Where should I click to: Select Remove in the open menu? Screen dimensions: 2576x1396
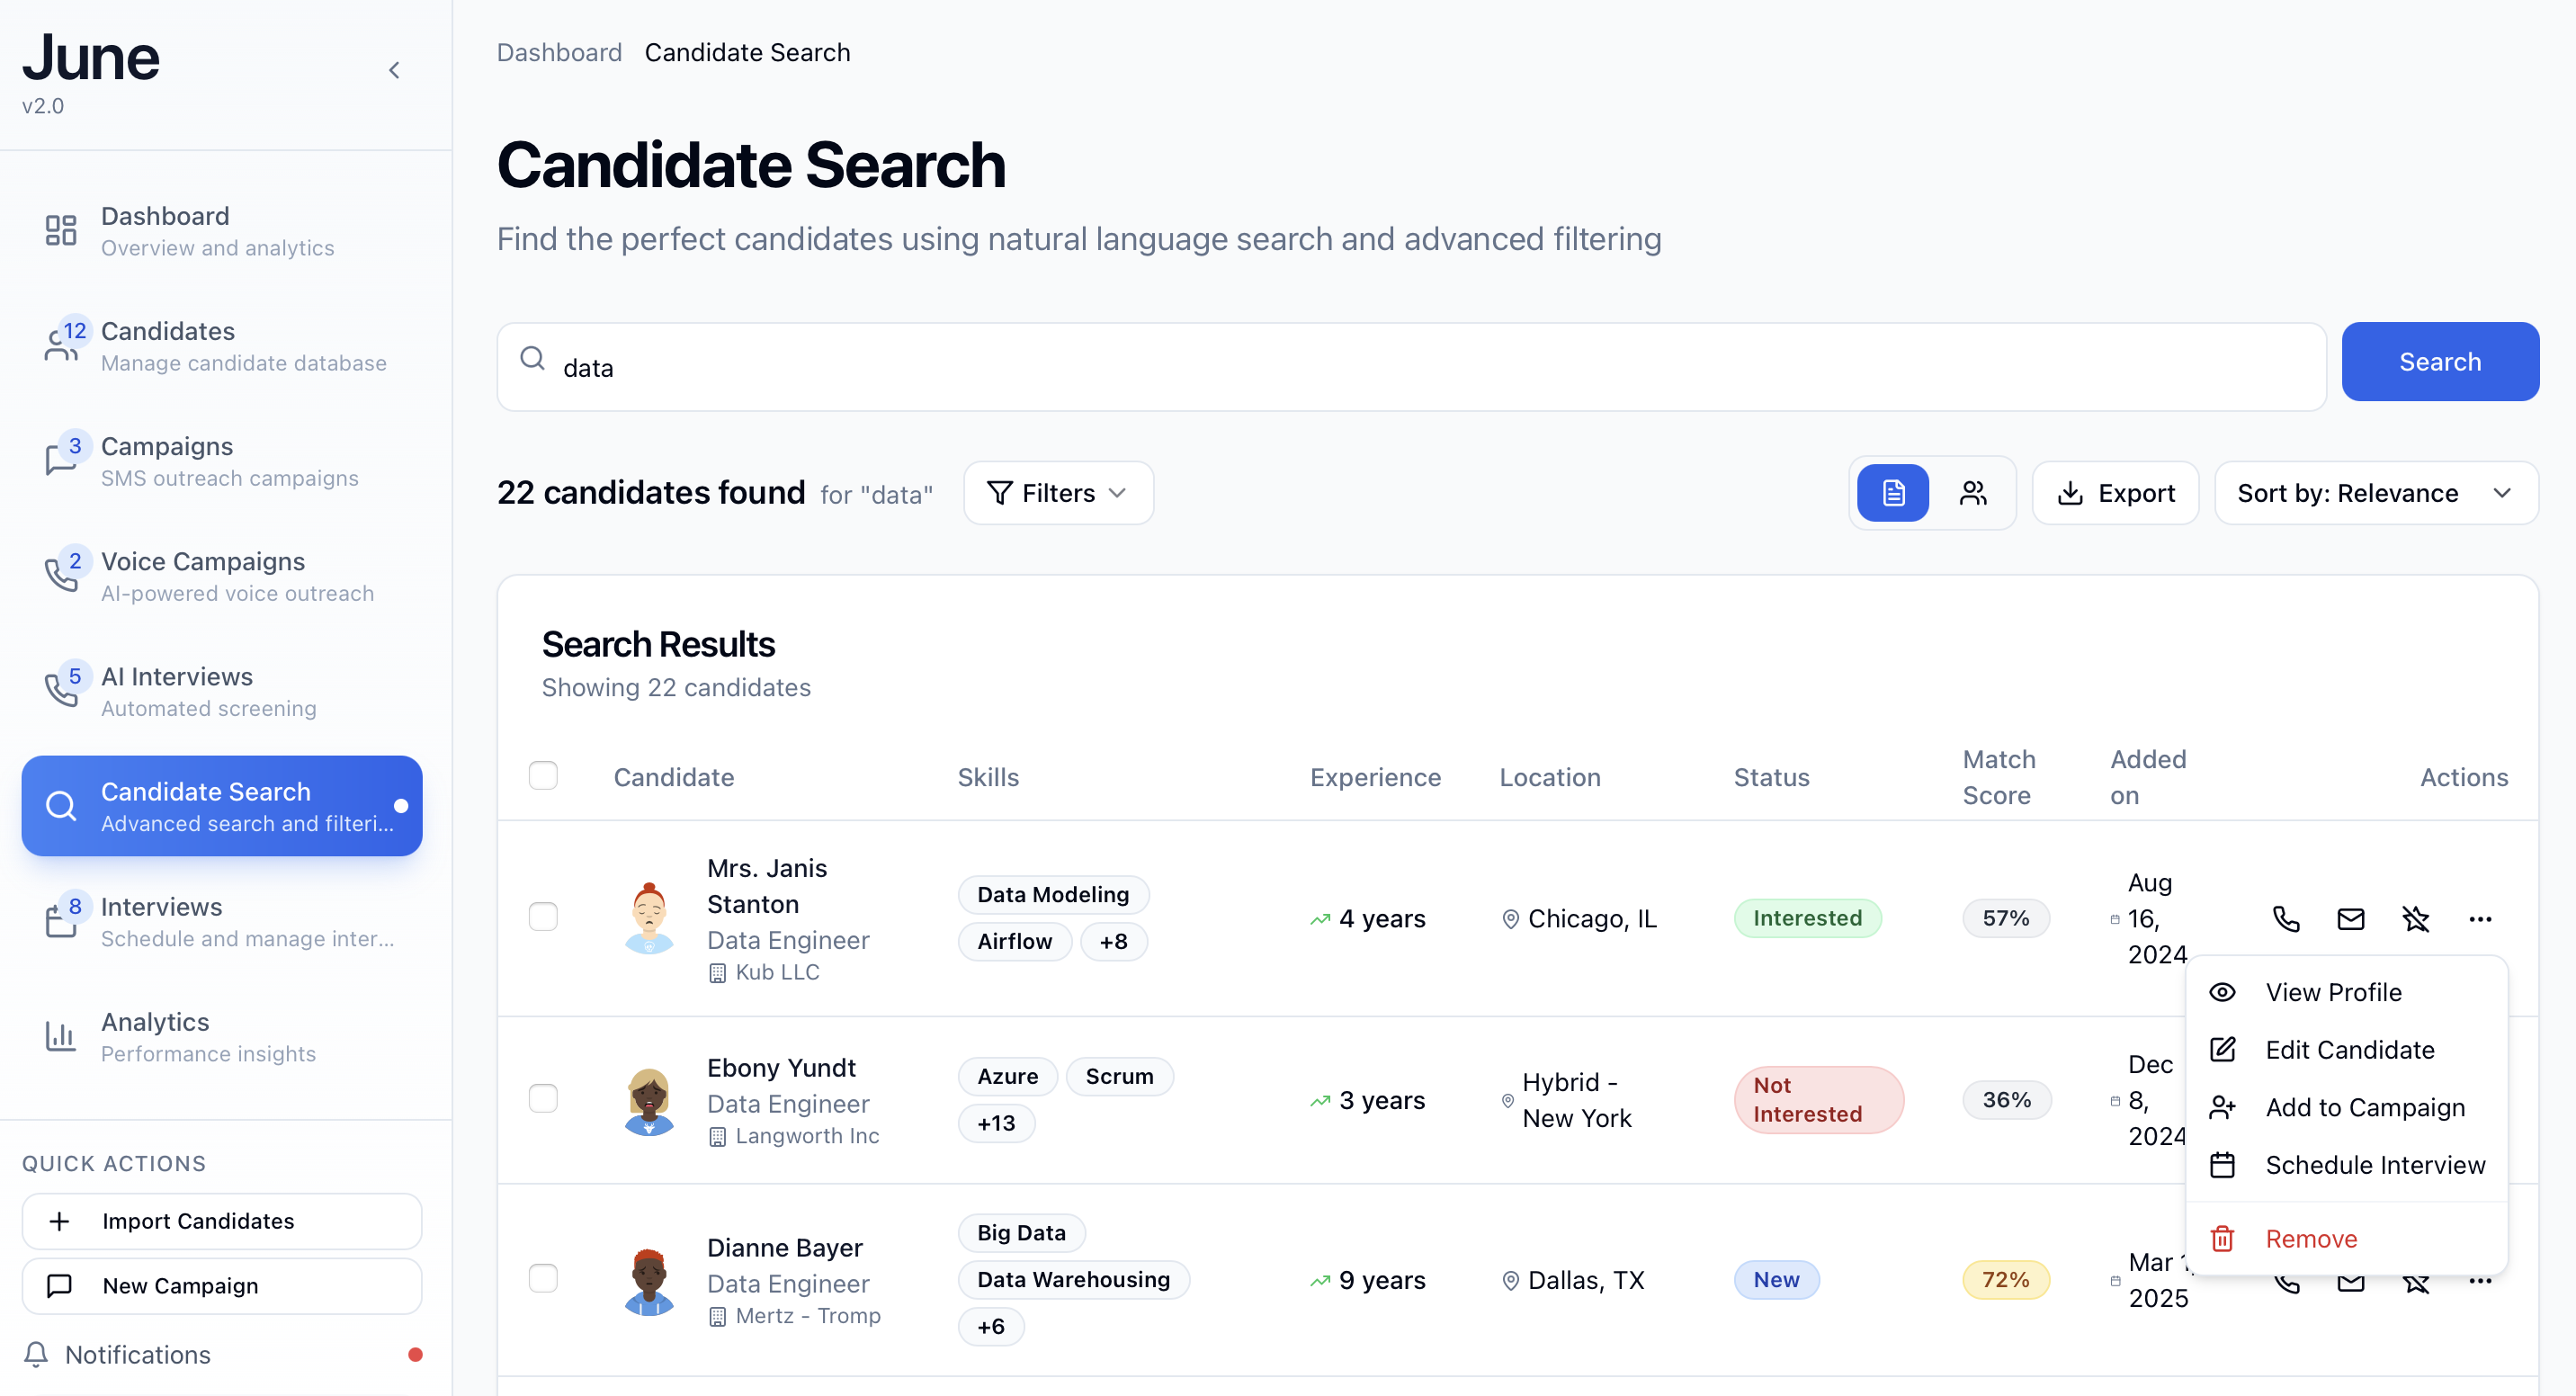[x=2310, y=1238]
